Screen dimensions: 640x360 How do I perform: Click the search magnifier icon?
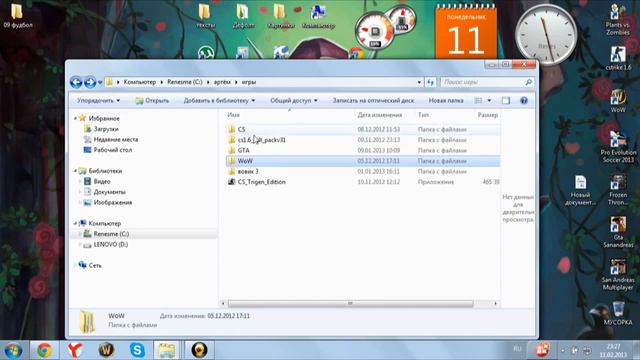tap(528, 82)
